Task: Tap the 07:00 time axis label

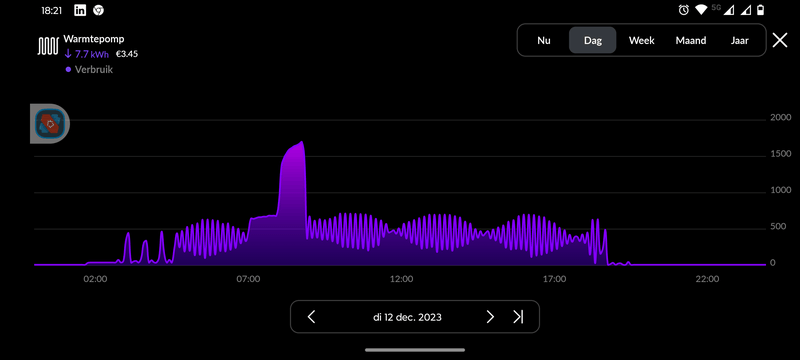Action: pos(248,279)
